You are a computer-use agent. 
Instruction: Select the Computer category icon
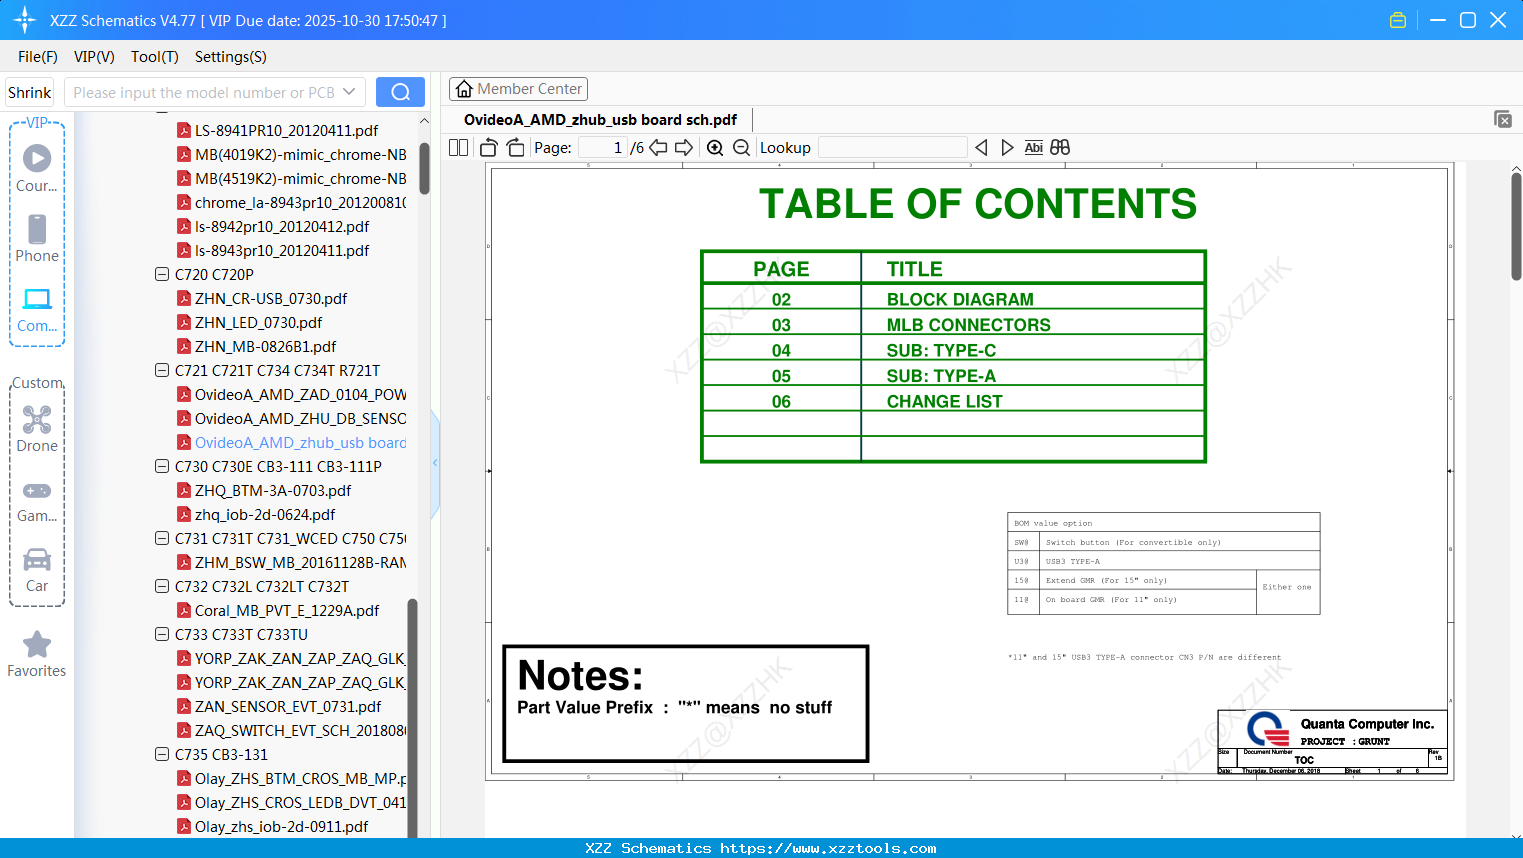coord(37,309)
